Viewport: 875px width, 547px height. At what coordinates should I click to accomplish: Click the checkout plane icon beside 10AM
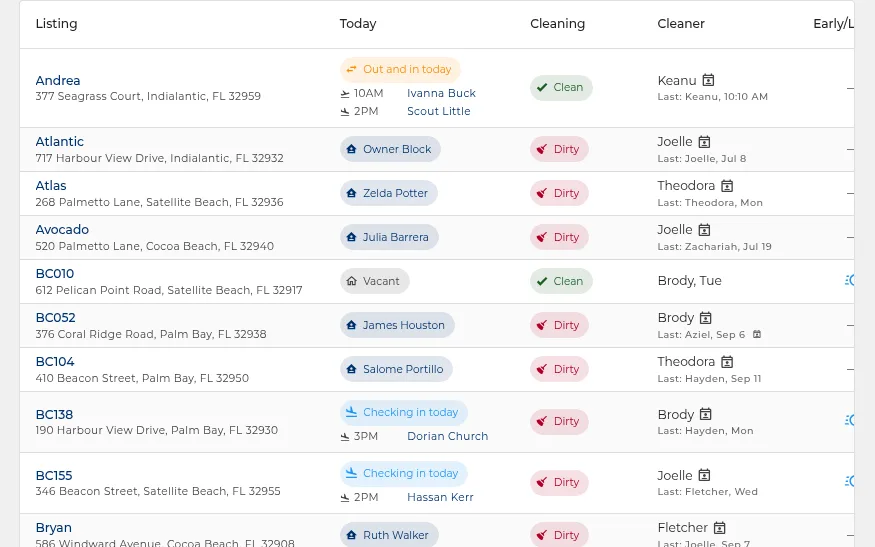(345, 94)
